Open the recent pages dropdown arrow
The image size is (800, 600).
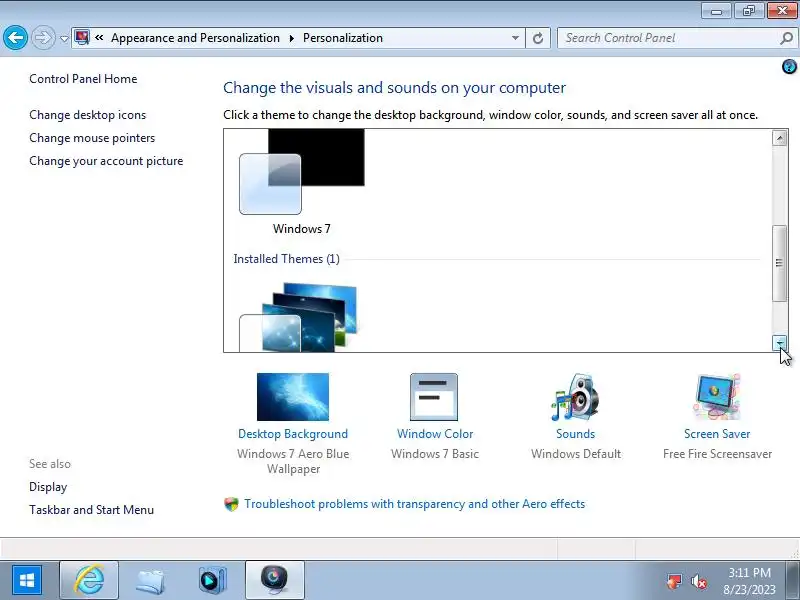tap(64, 39)
